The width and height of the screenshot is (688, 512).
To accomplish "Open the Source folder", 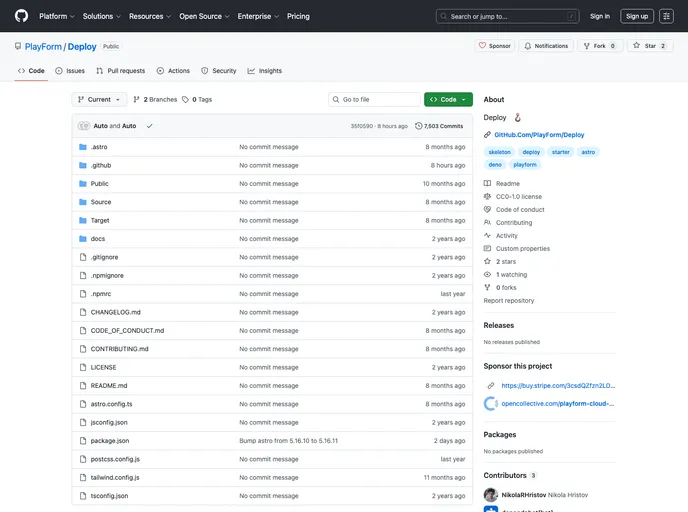I will pyautogui.click(x=101, y=202).
